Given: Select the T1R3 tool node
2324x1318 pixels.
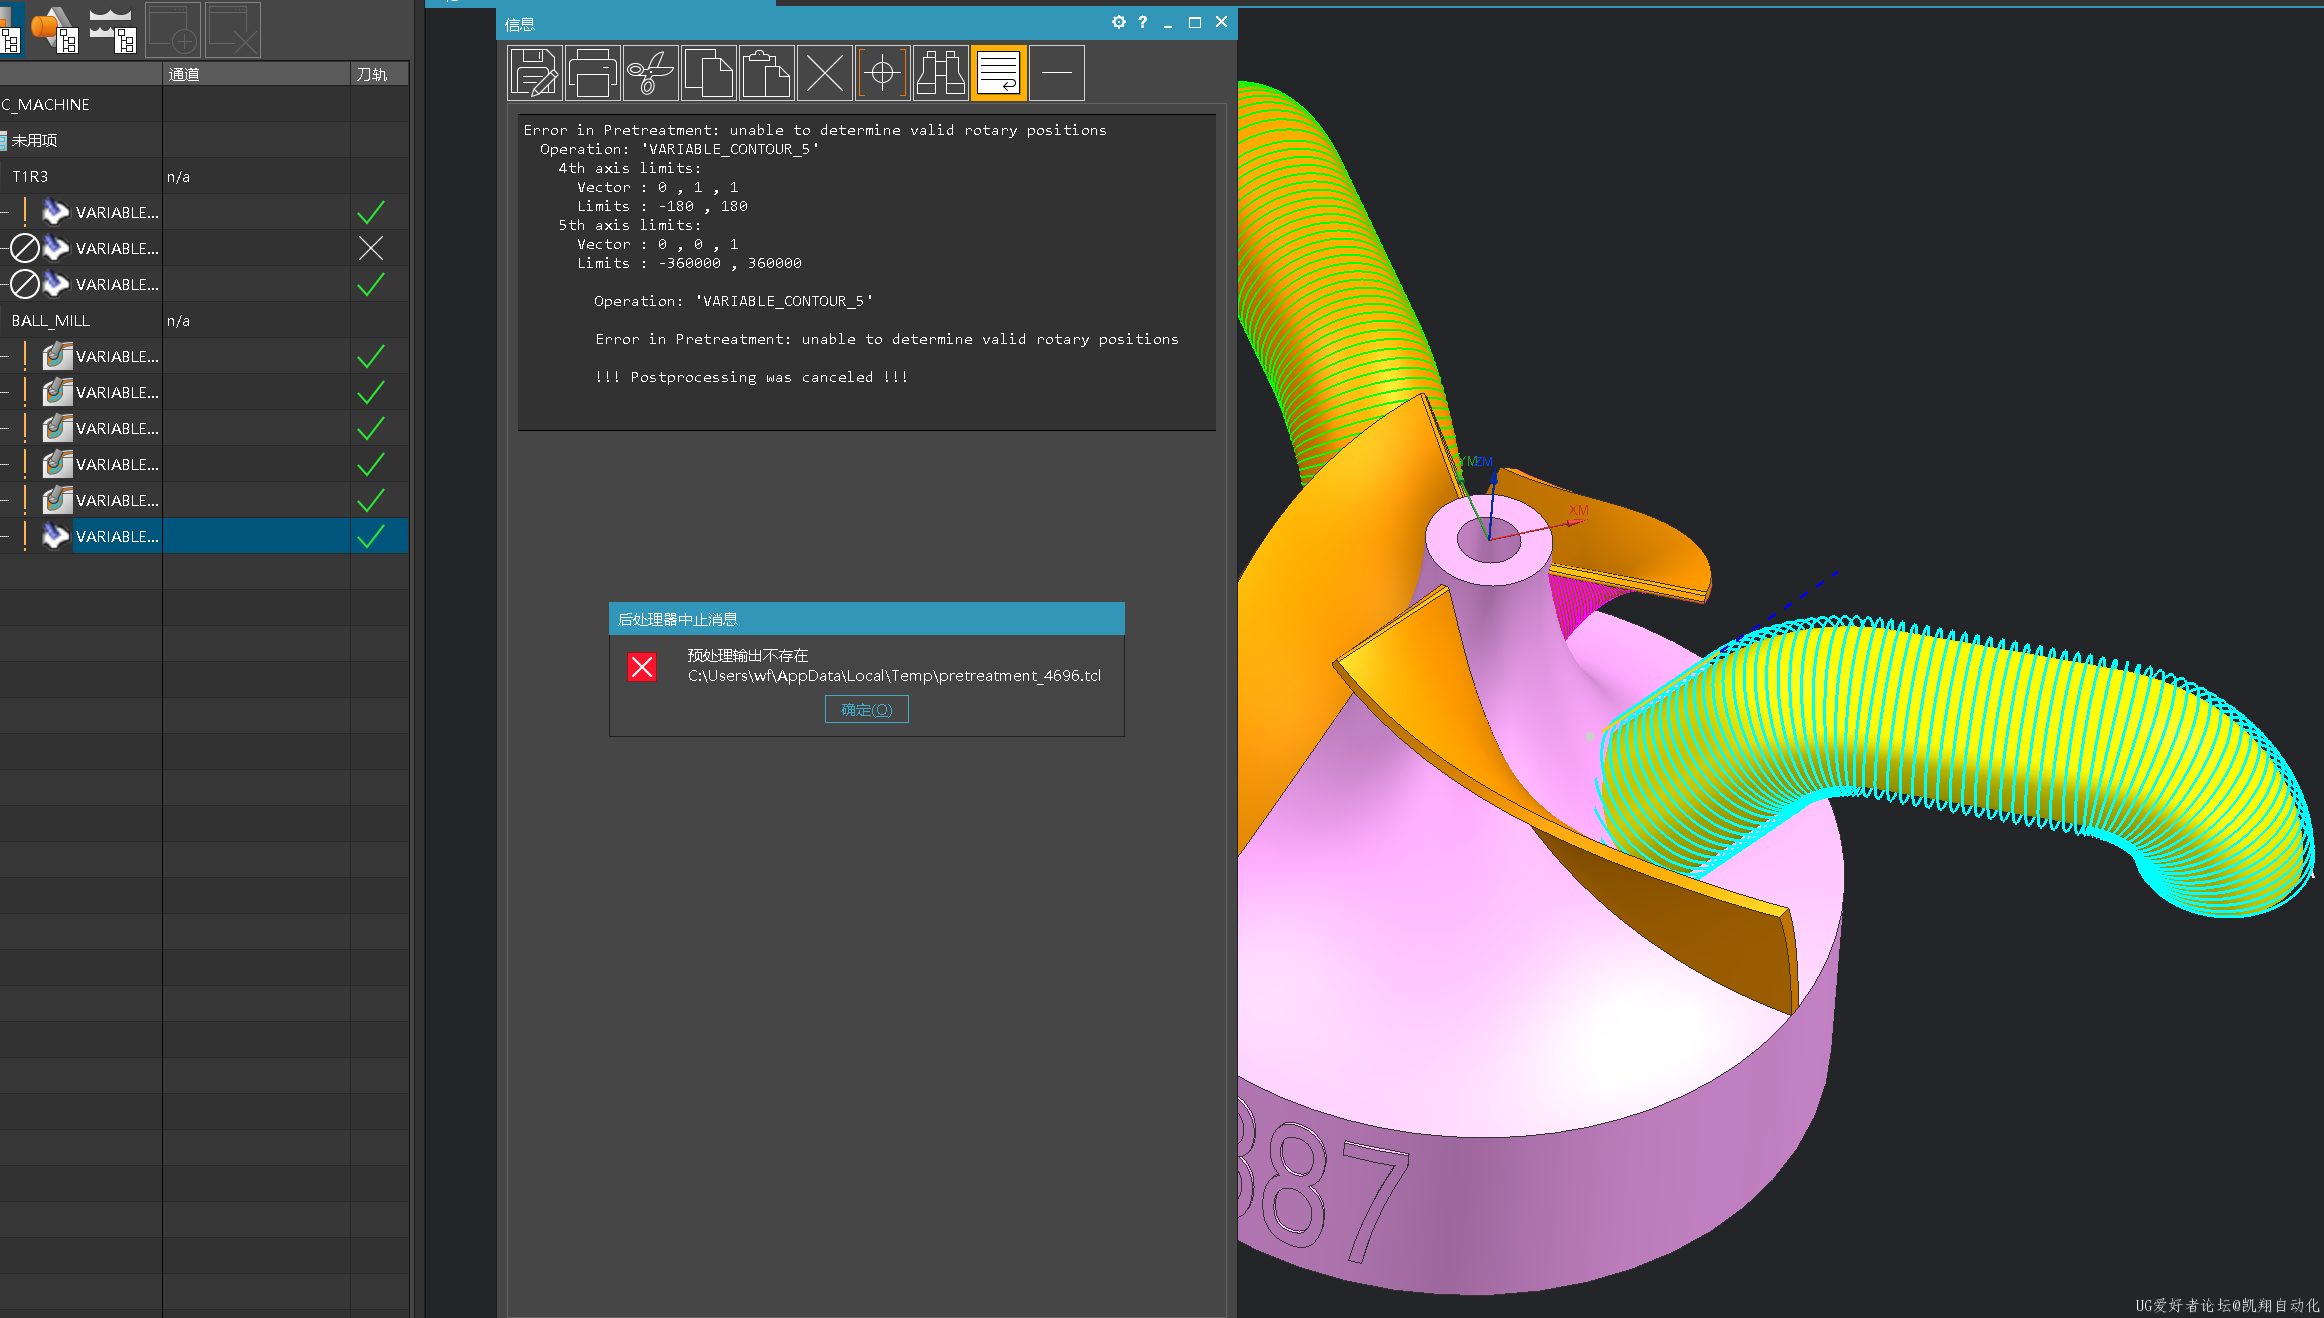Looking at the screenshot, I should pyautogui.click(x=30, y=177).
